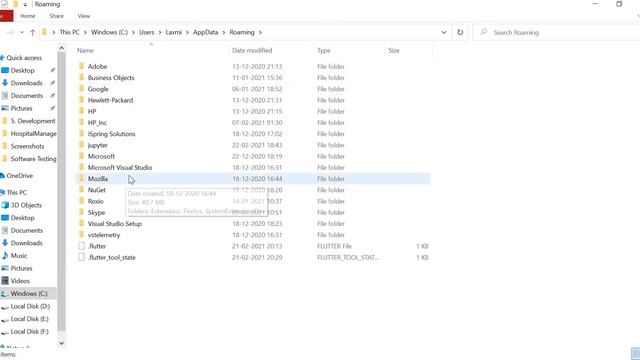Screen dimensions: 640x360
Task: Expand breadcrumb chevron after Roaming
Action: point(260,32)
